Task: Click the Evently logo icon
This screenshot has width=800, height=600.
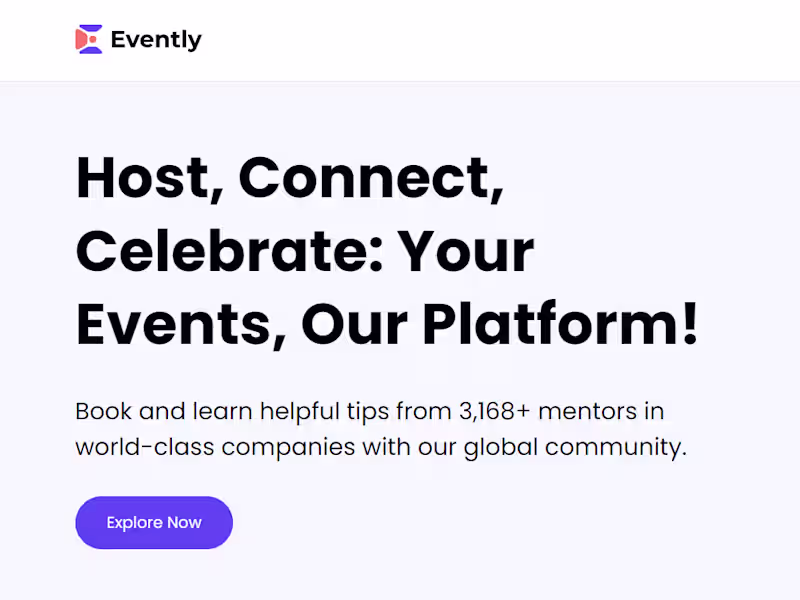Action: [x=89, y=40]
